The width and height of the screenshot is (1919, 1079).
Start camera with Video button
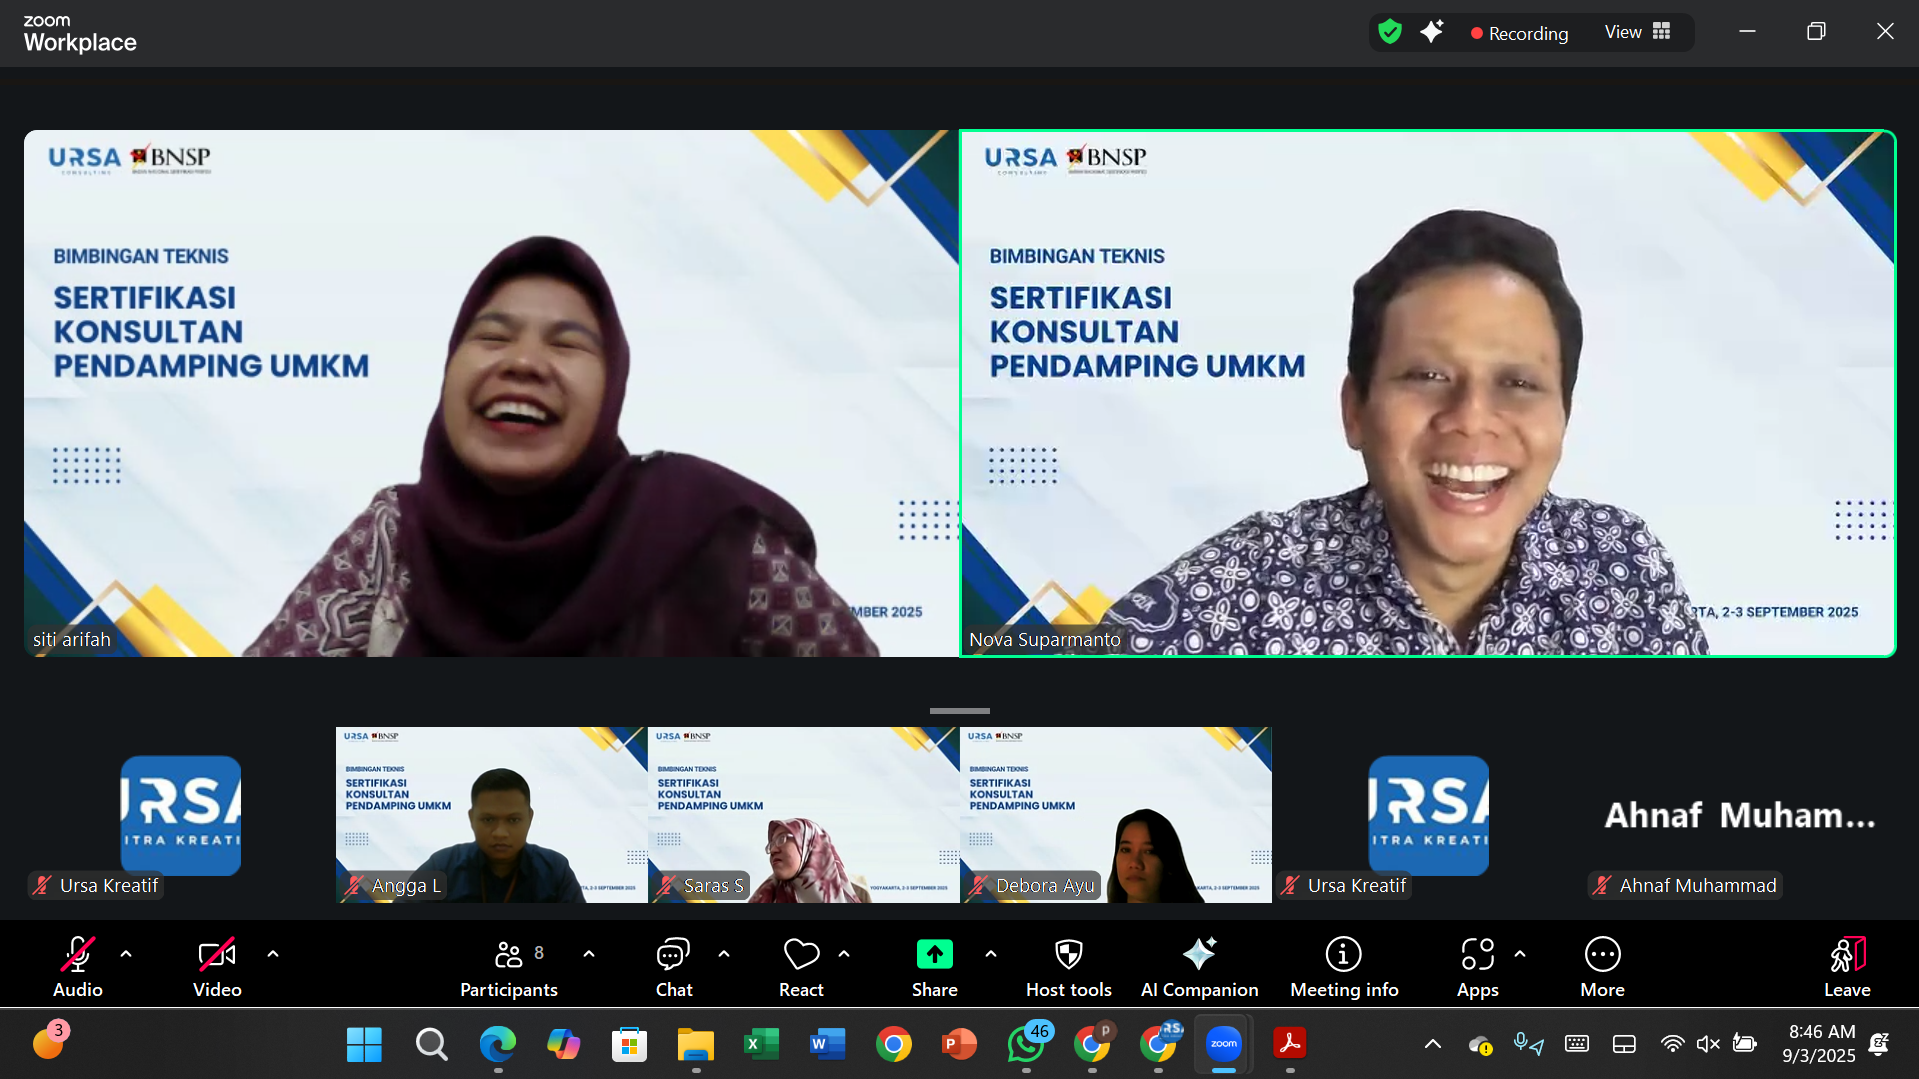217,966
